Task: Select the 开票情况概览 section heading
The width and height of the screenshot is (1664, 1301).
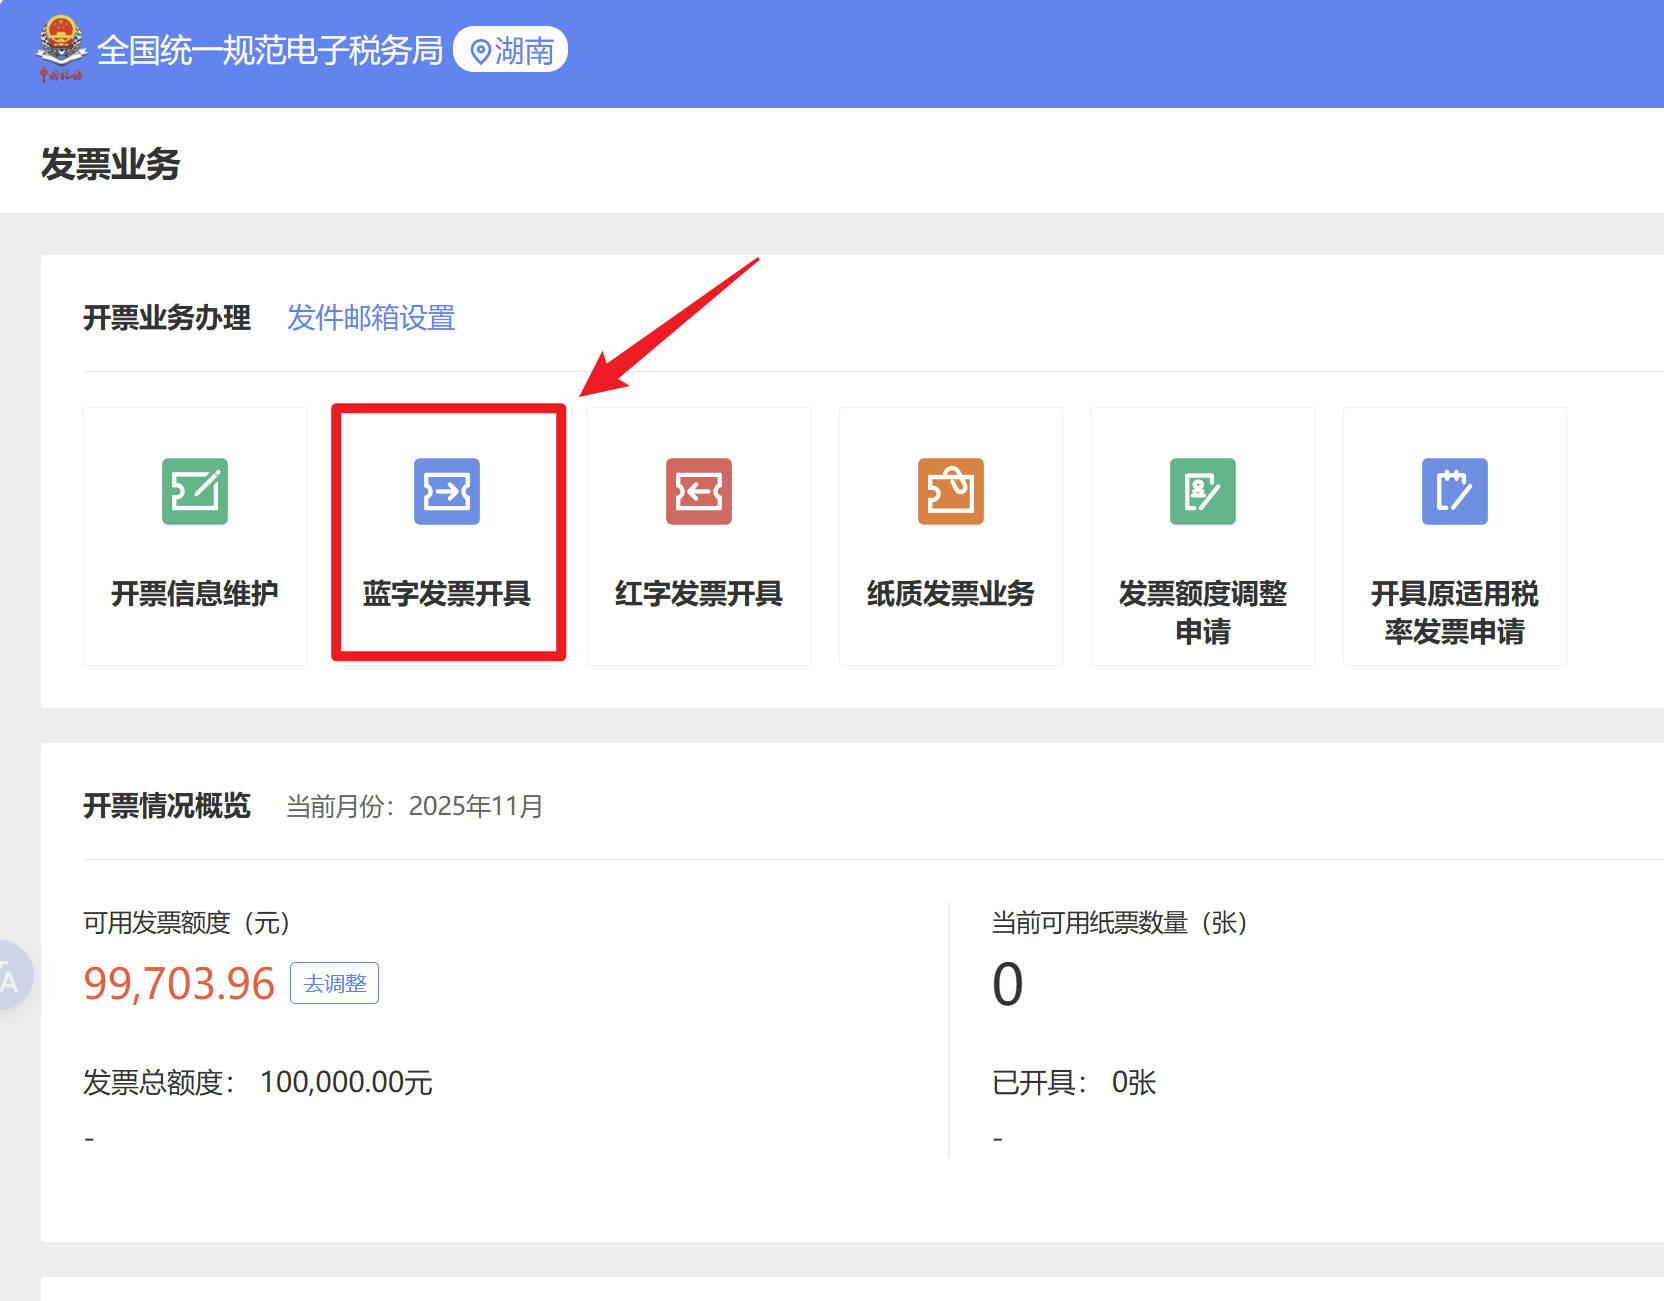Action: 167,806
